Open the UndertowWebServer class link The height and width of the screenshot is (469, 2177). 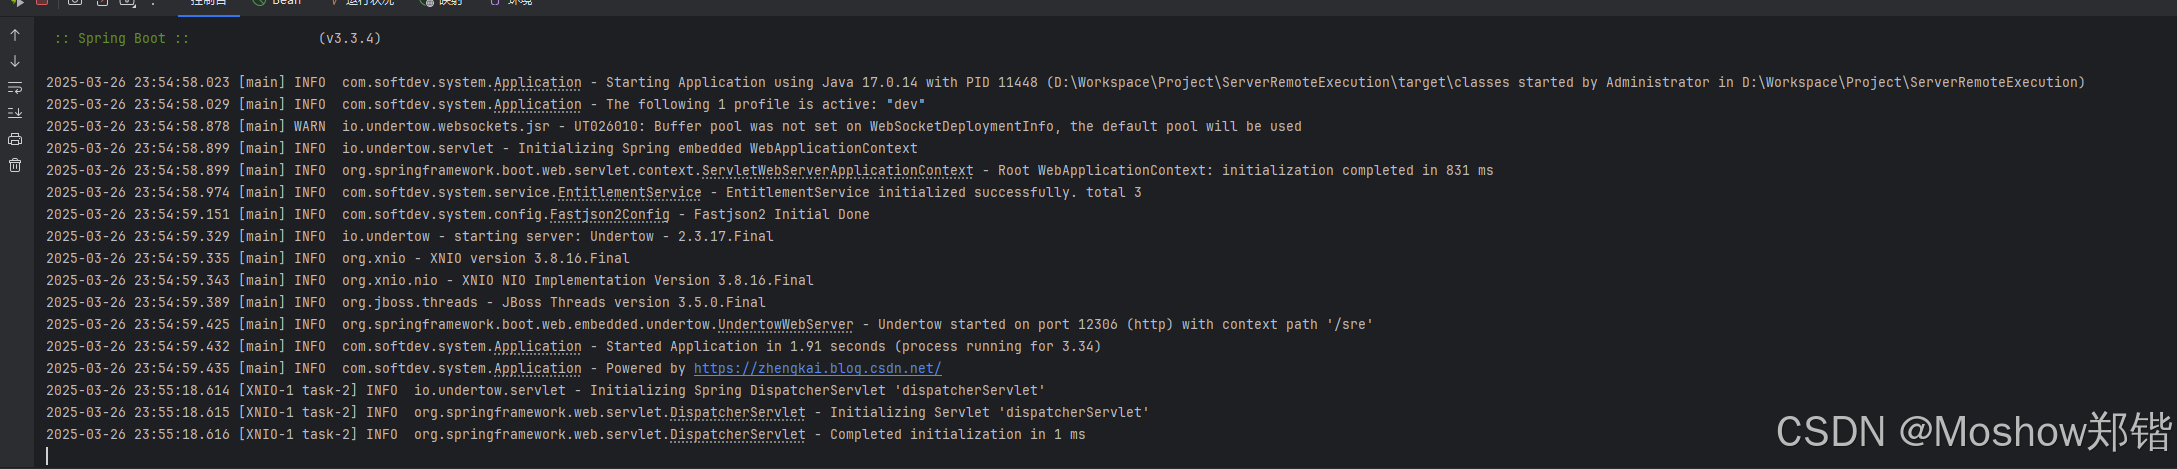(786, 325)
